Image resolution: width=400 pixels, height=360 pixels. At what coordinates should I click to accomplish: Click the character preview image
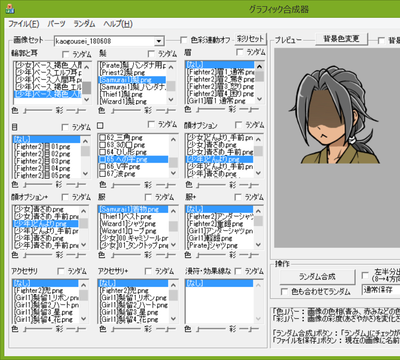point(335,117)
